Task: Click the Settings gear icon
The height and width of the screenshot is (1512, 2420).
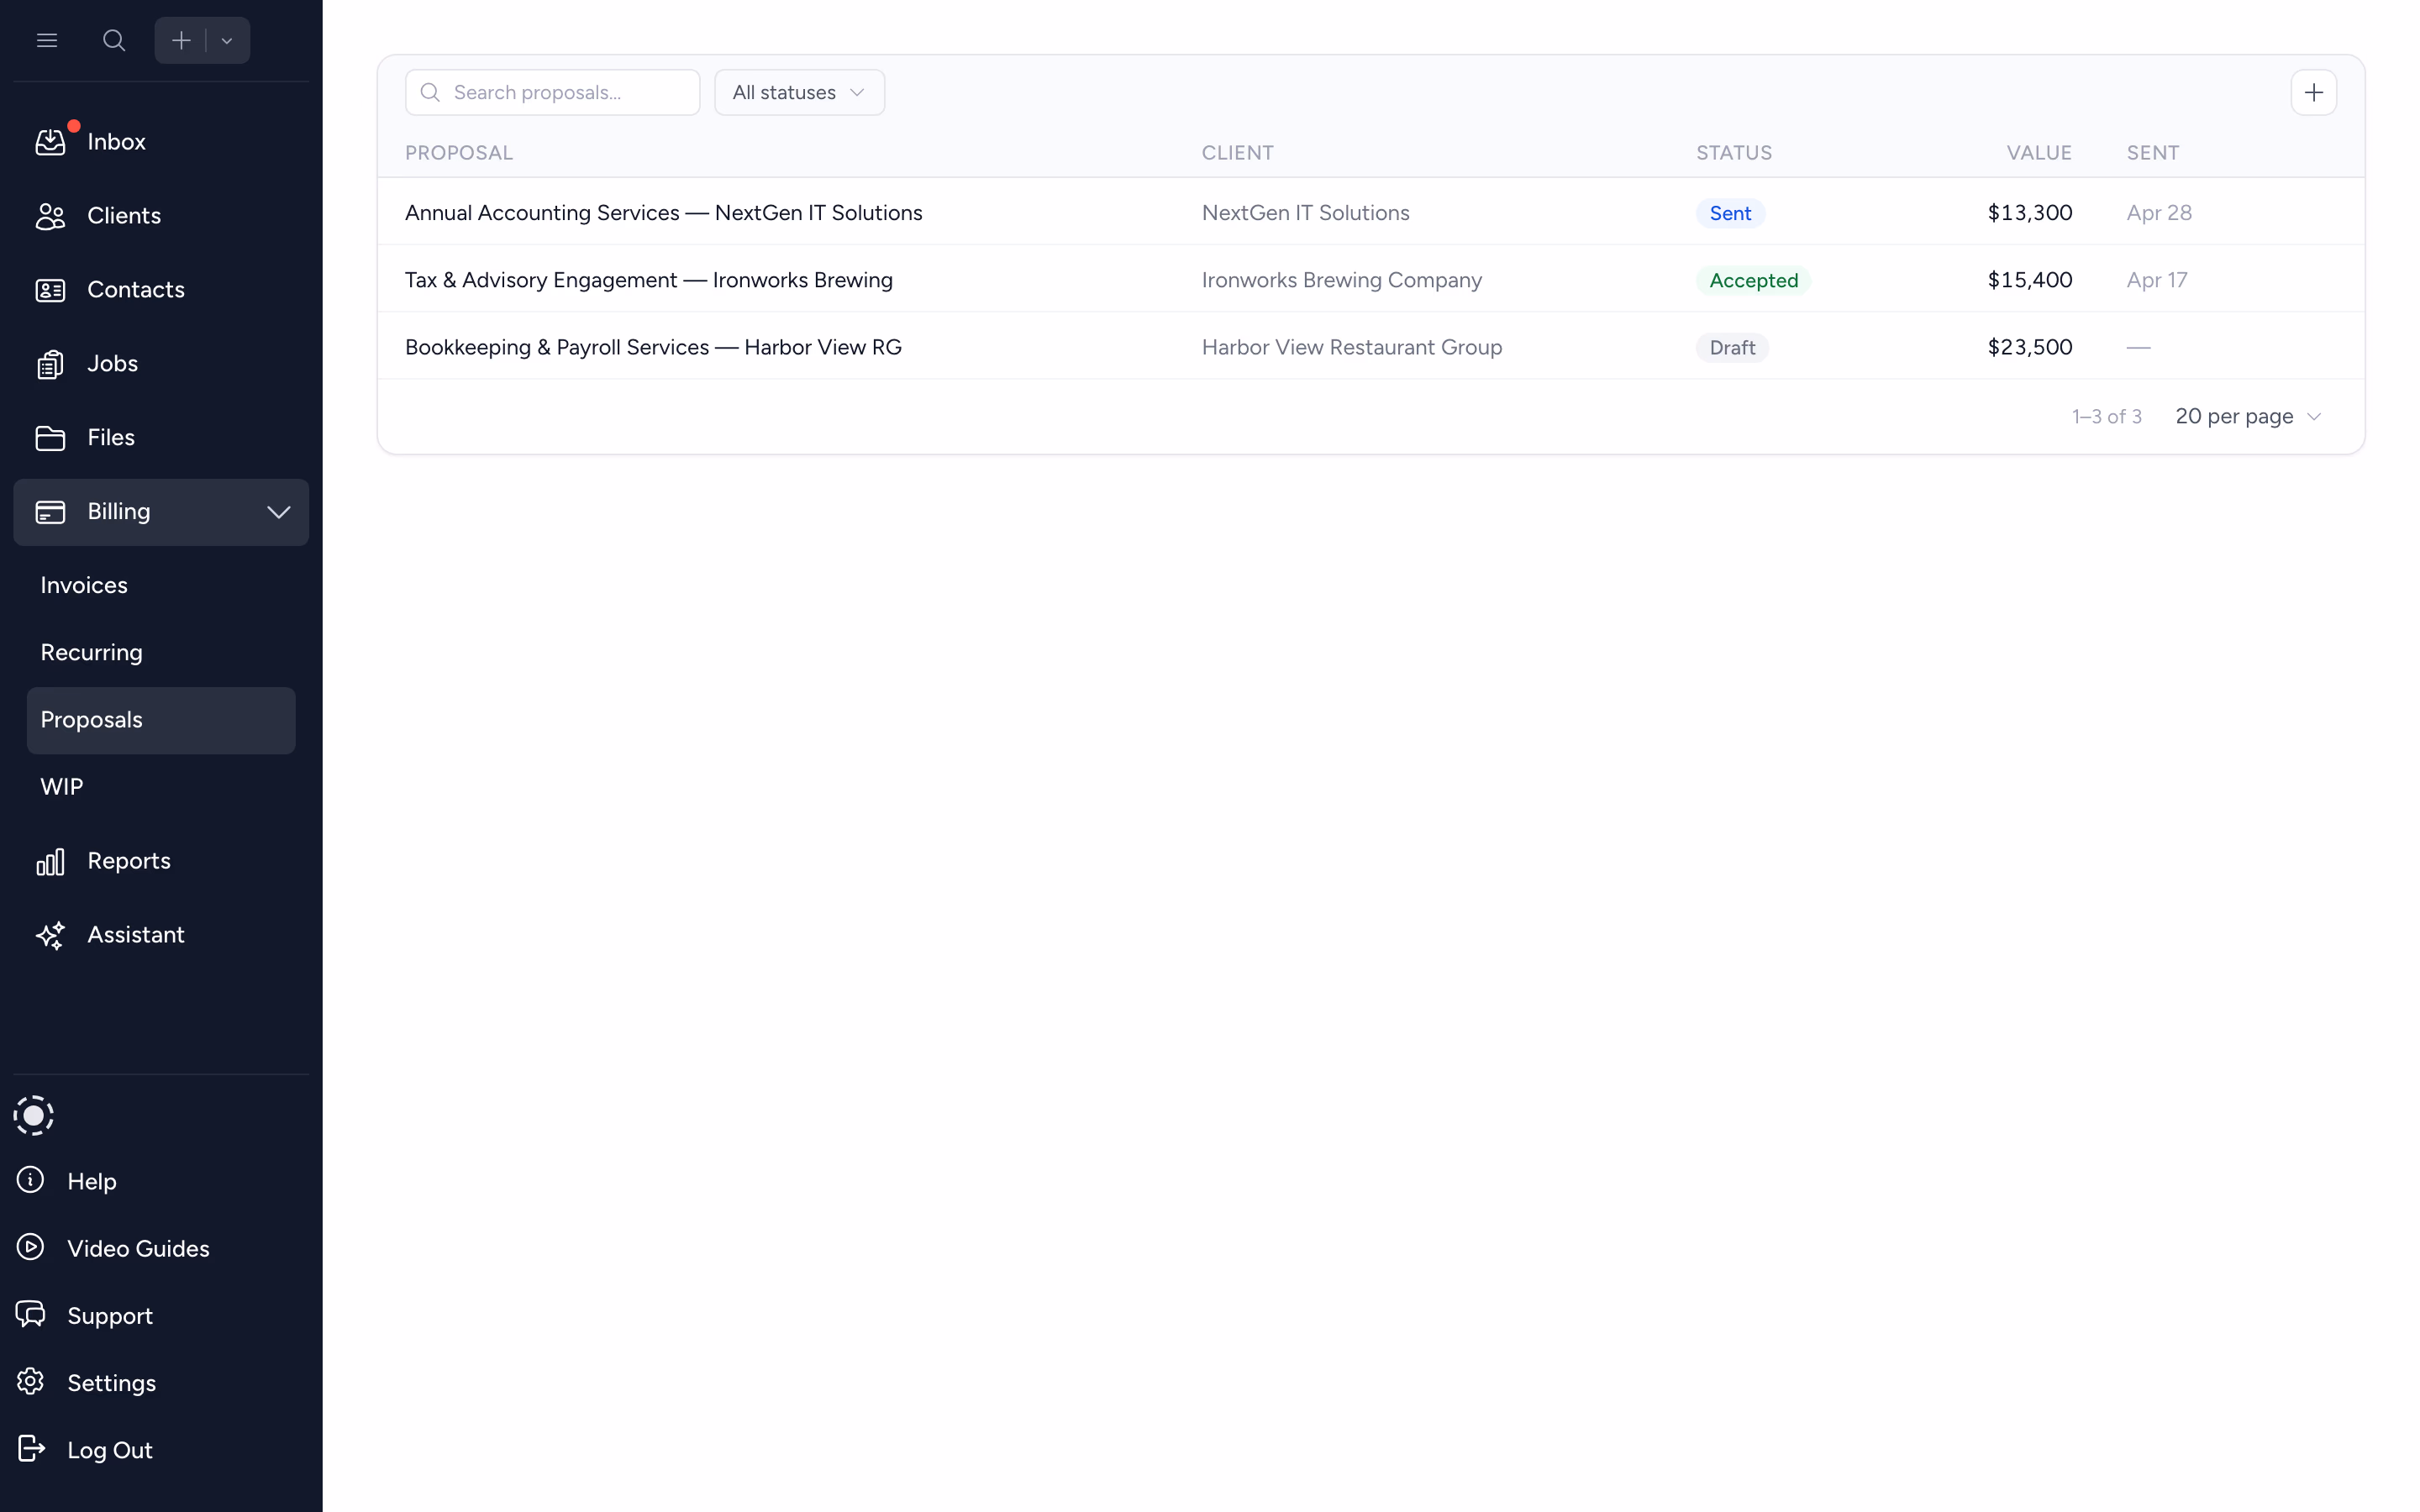Action: pos(31,1382)
